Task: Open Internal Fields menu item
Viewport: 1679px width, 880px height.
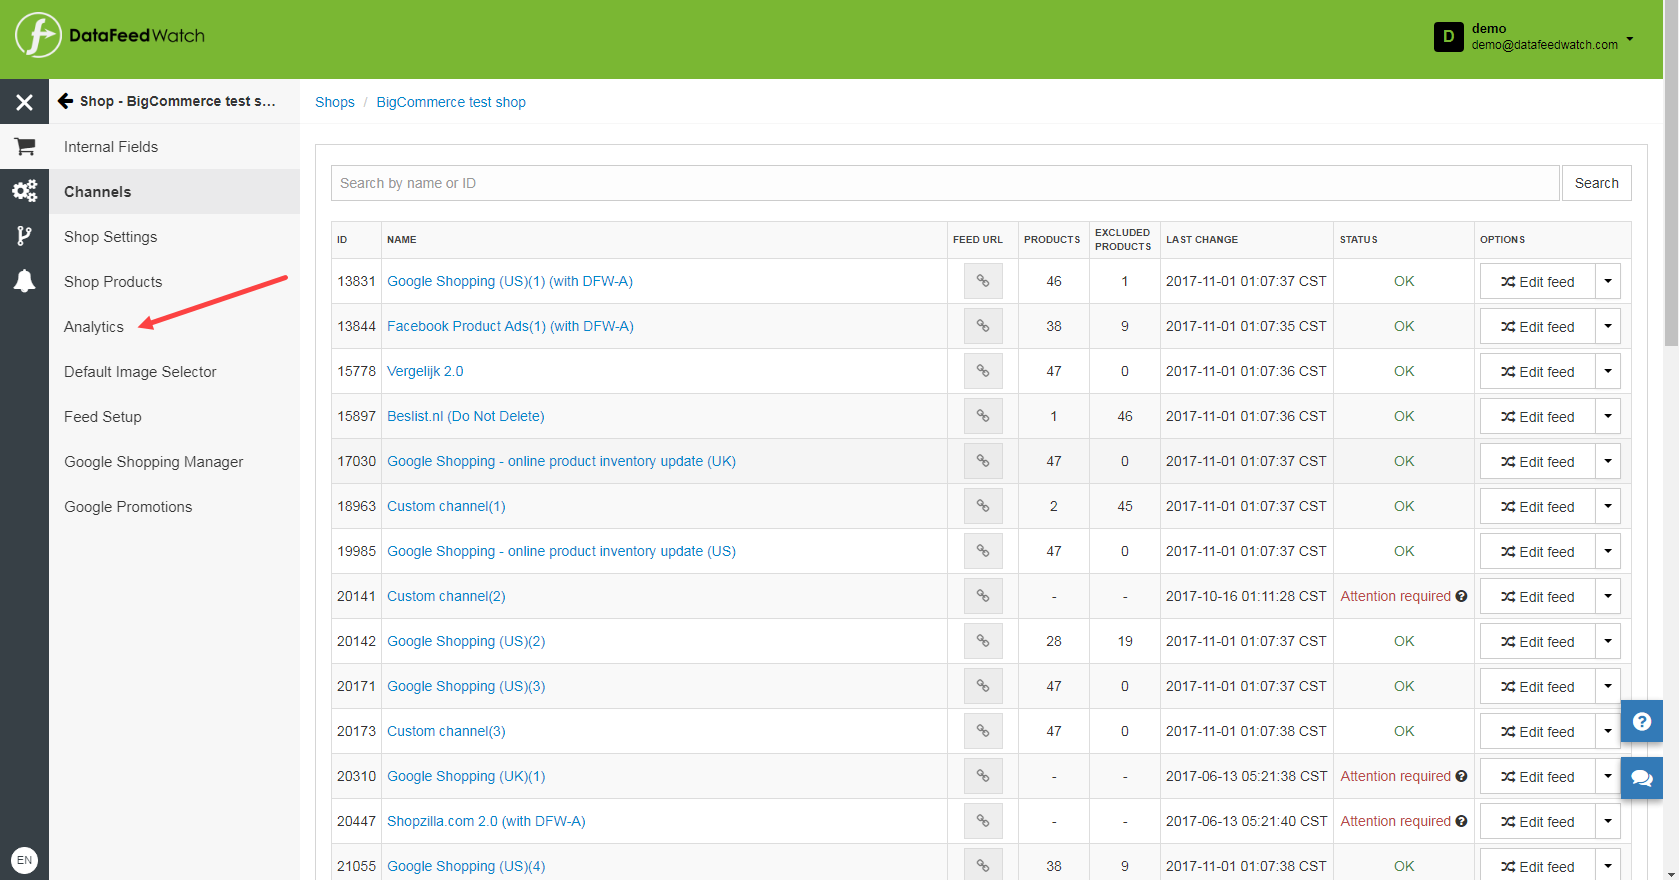Action: pos(174,147)
